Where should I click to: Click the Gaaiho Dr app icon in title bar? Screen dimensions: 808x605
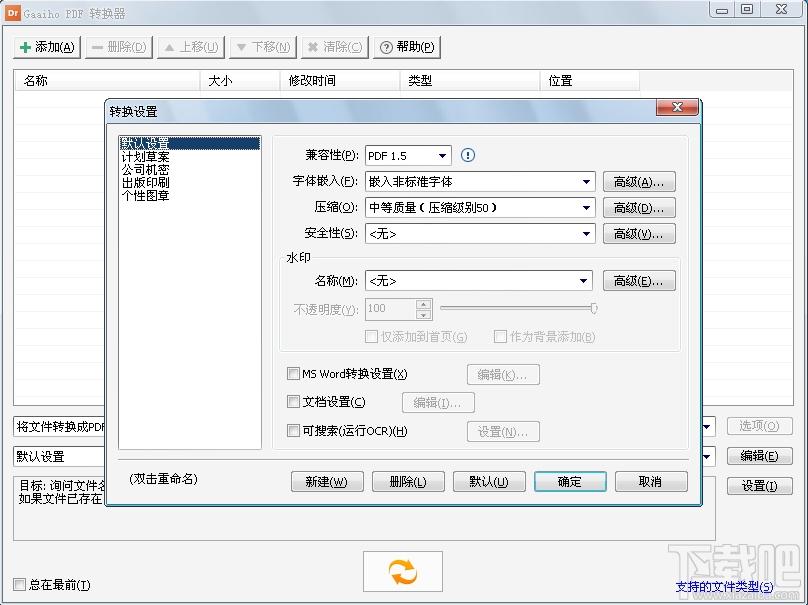(13, 13)
